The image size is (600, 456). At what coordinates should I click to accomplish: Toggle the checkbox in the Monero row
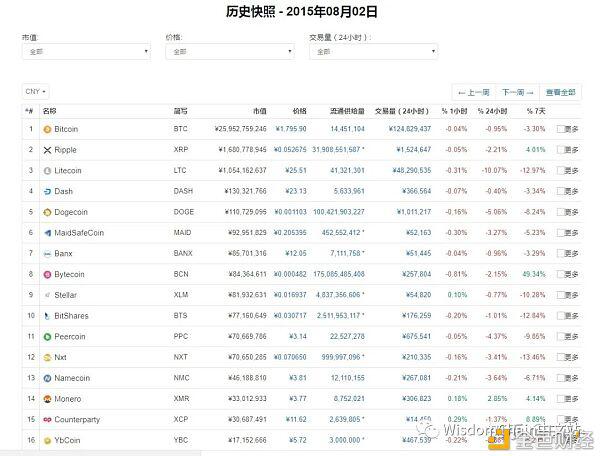pos(560,399)
